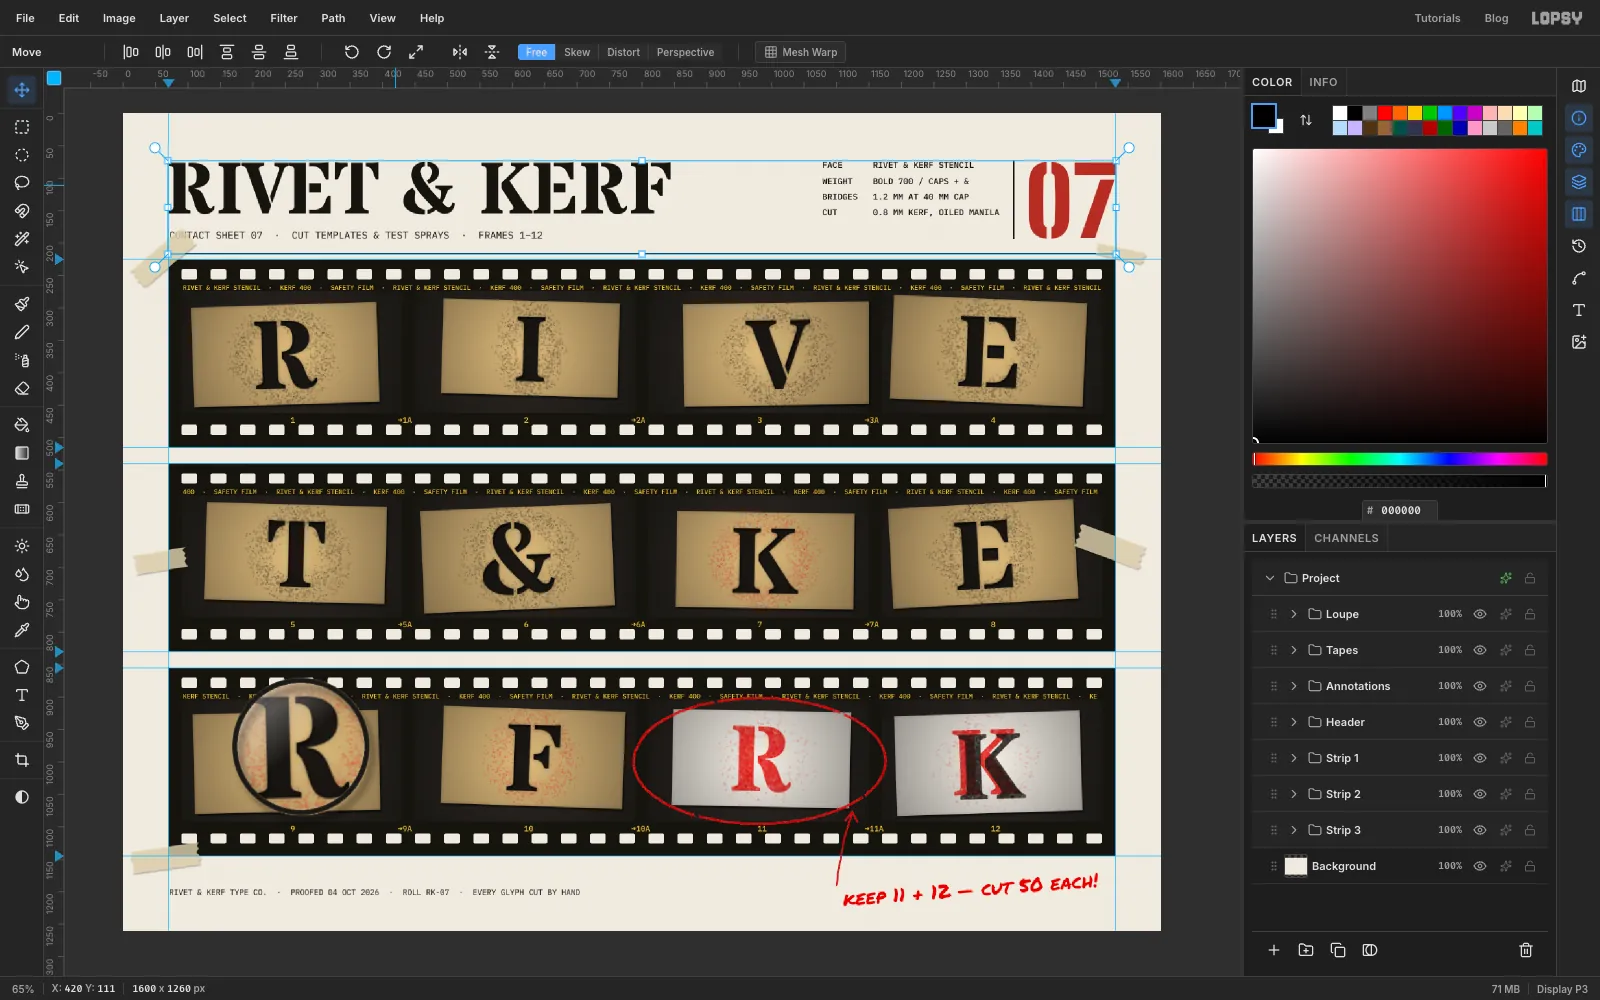Select the Dodge brightness tool
This screenshot has width=1600, height=1000.
tap(22, 546)
